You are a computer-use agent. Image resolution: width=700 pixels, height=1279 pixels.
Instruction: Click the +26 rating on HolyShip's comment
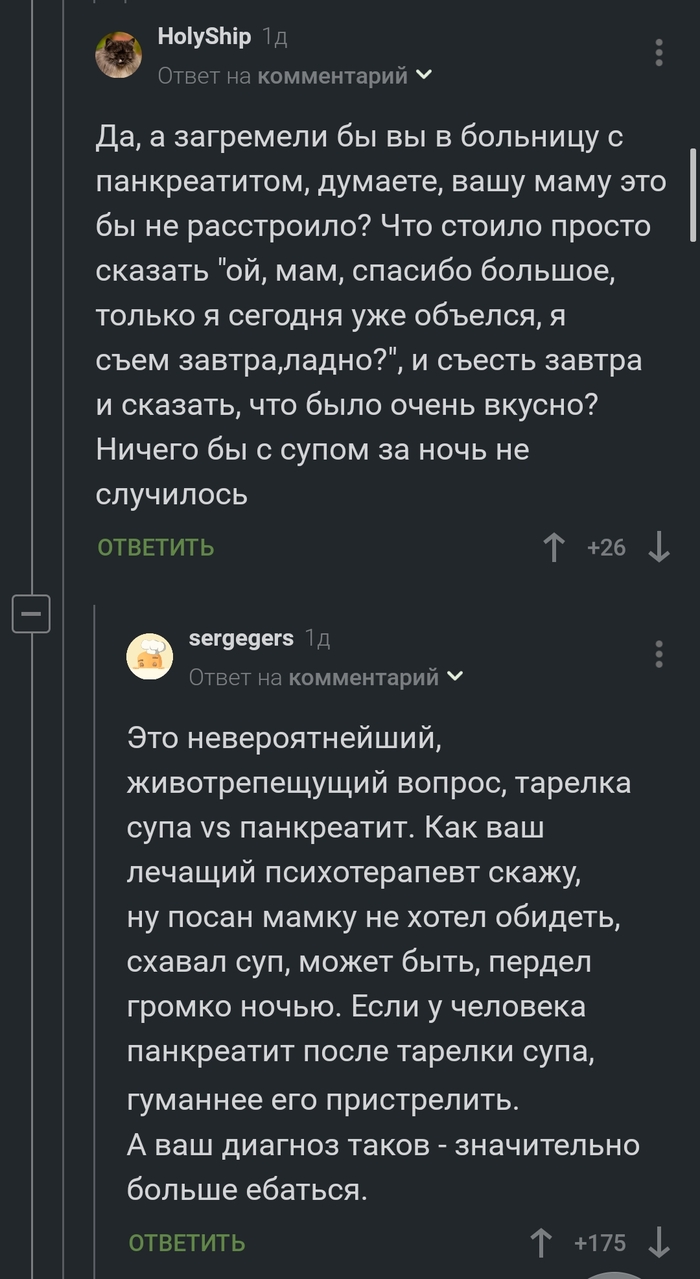[606, 547]
